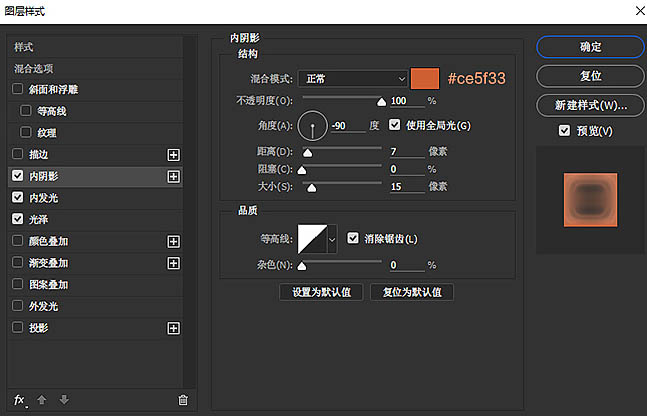The height and width of the screenshot is (416, 647).
Task: Click the 阻塞 slider handle
Action: coord(302,170)
